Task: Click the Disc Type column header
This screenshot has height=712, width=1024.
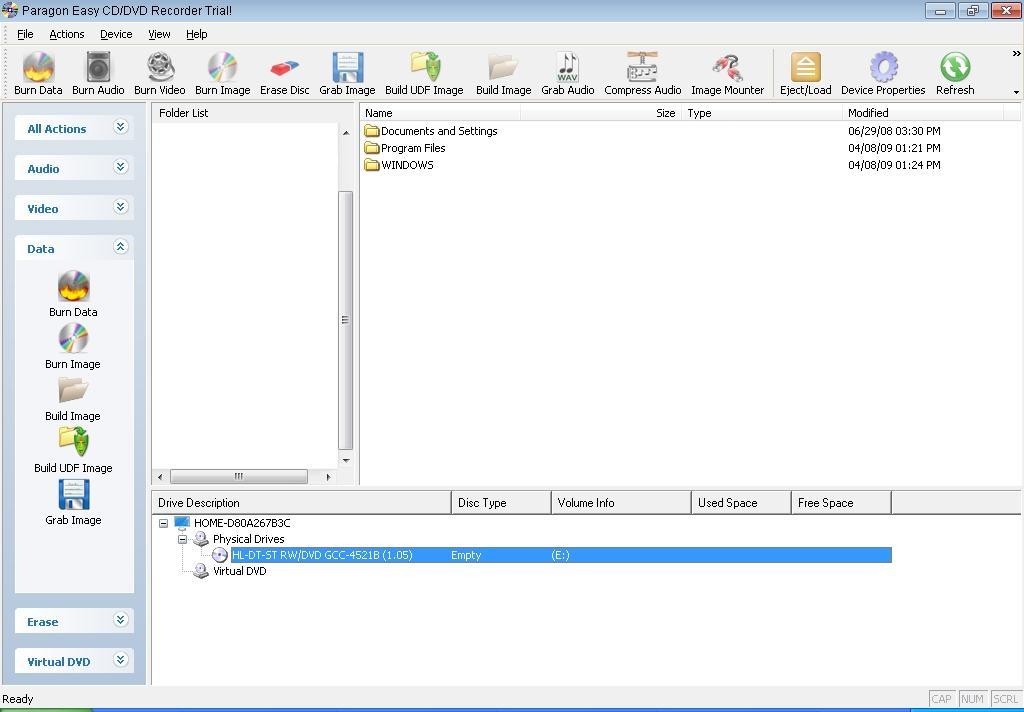Action: 502,503
